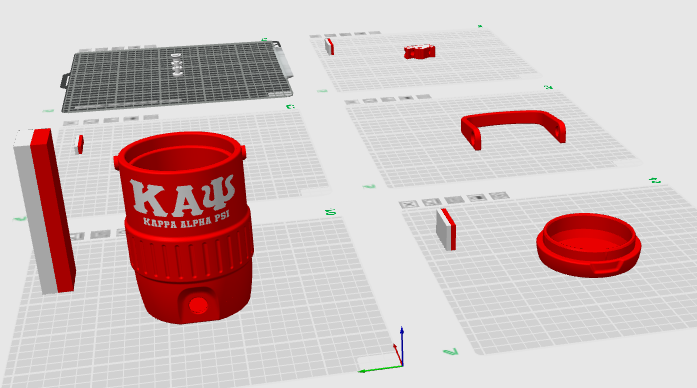Delete the handle plate using X icon
Image resolution: width=697 pixels, height=388 pixels.
352,102
